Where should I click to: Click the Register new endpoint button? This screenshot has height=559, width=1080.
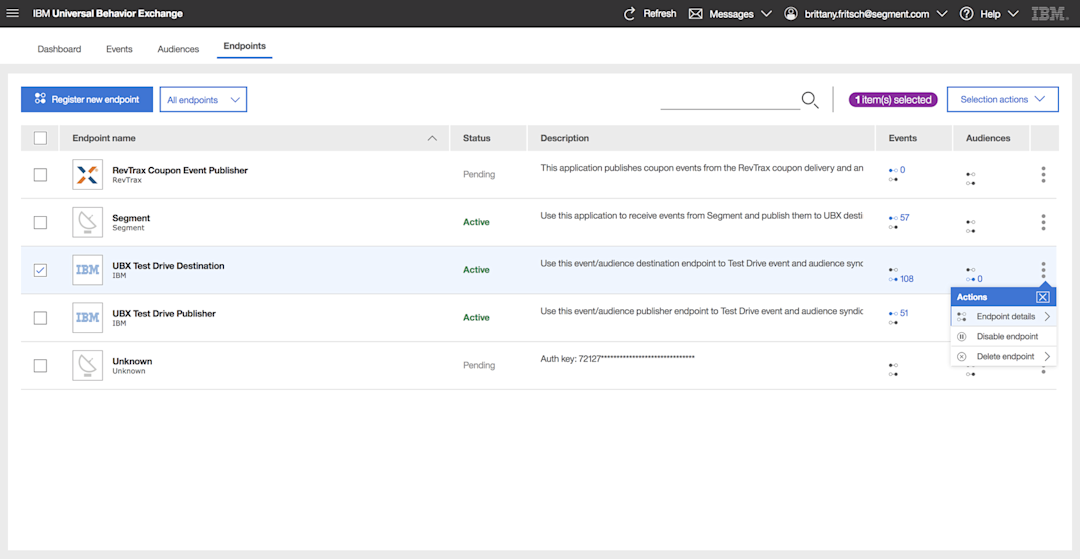point(87,99)
